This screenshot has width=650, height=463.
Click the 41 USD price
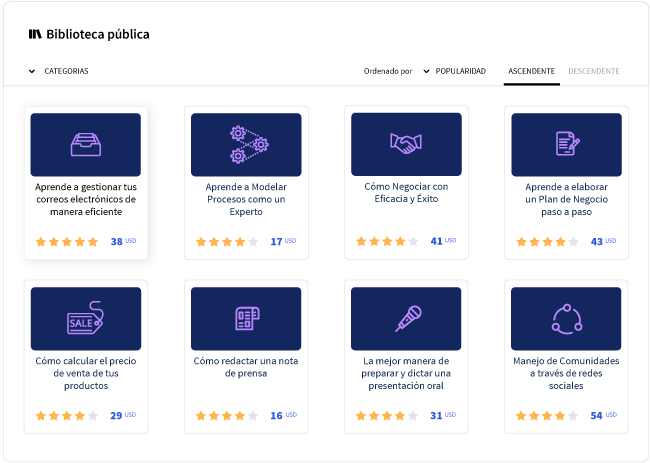point(443,241)
